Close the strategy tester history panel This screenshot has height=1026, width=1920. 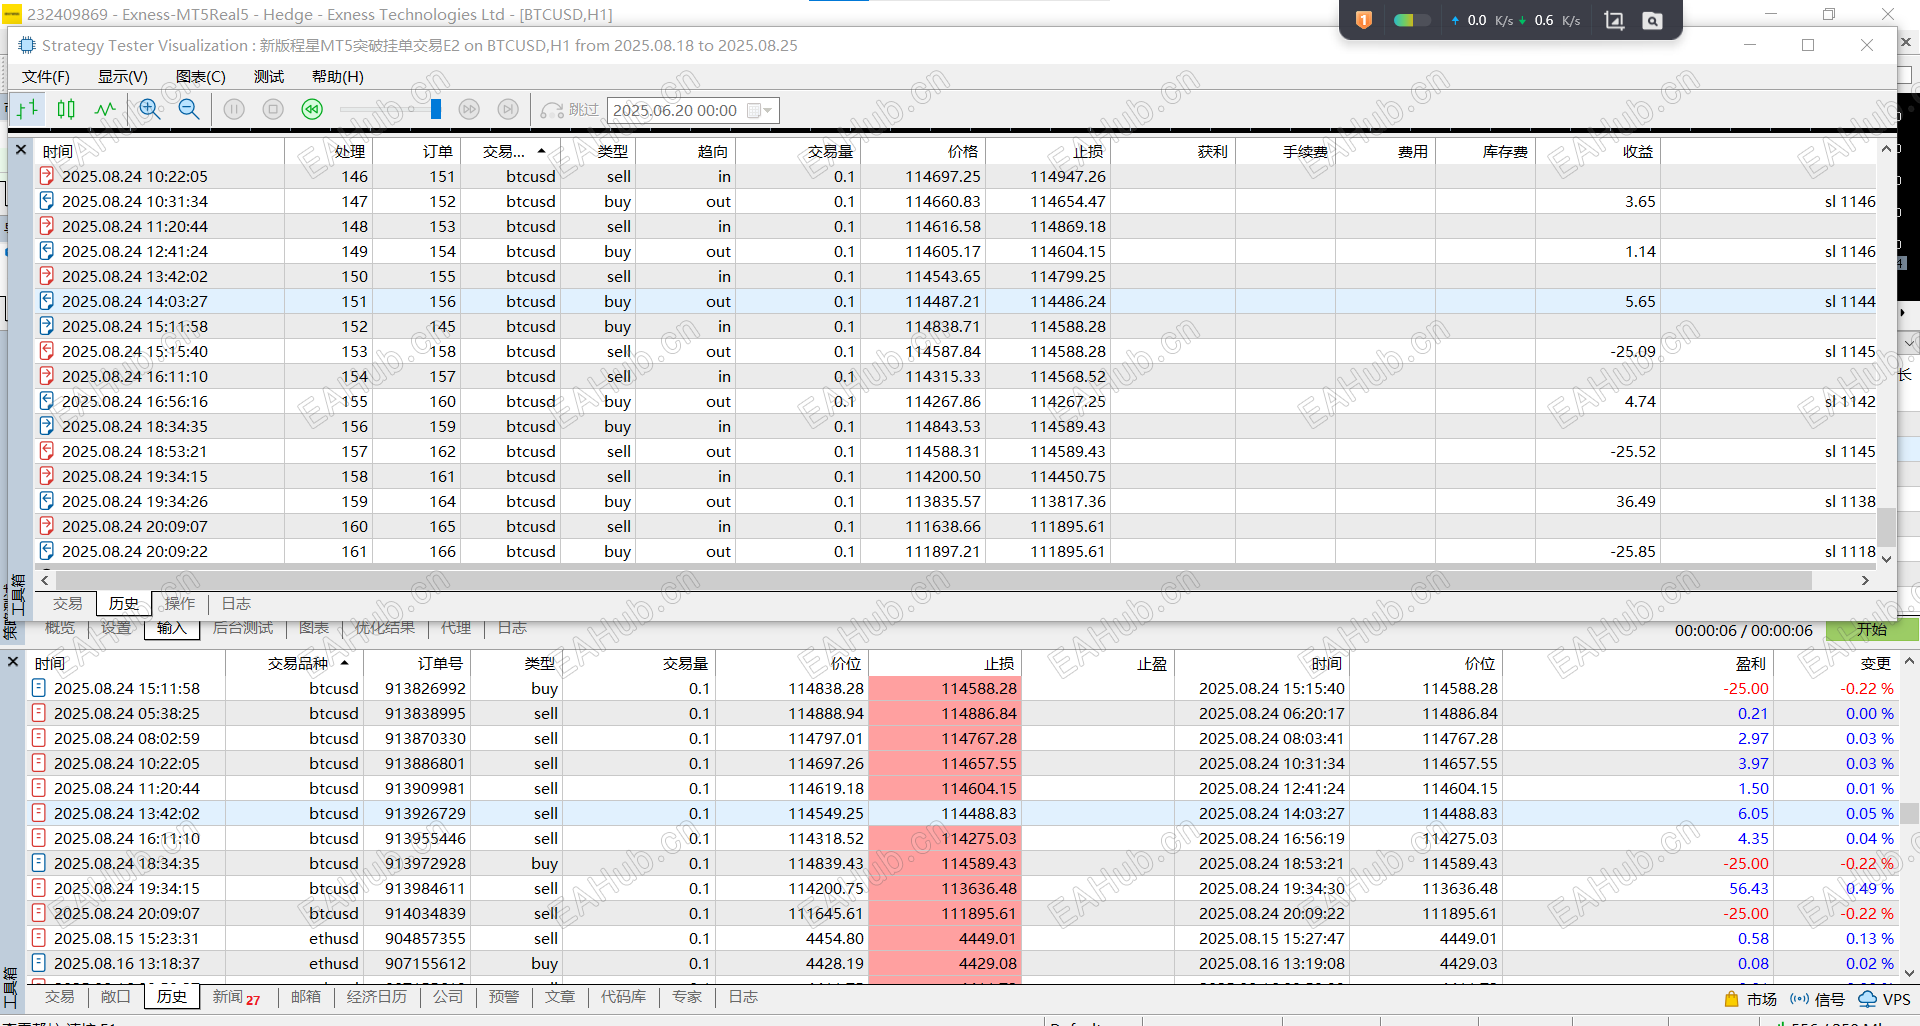[x=21, y=150]
